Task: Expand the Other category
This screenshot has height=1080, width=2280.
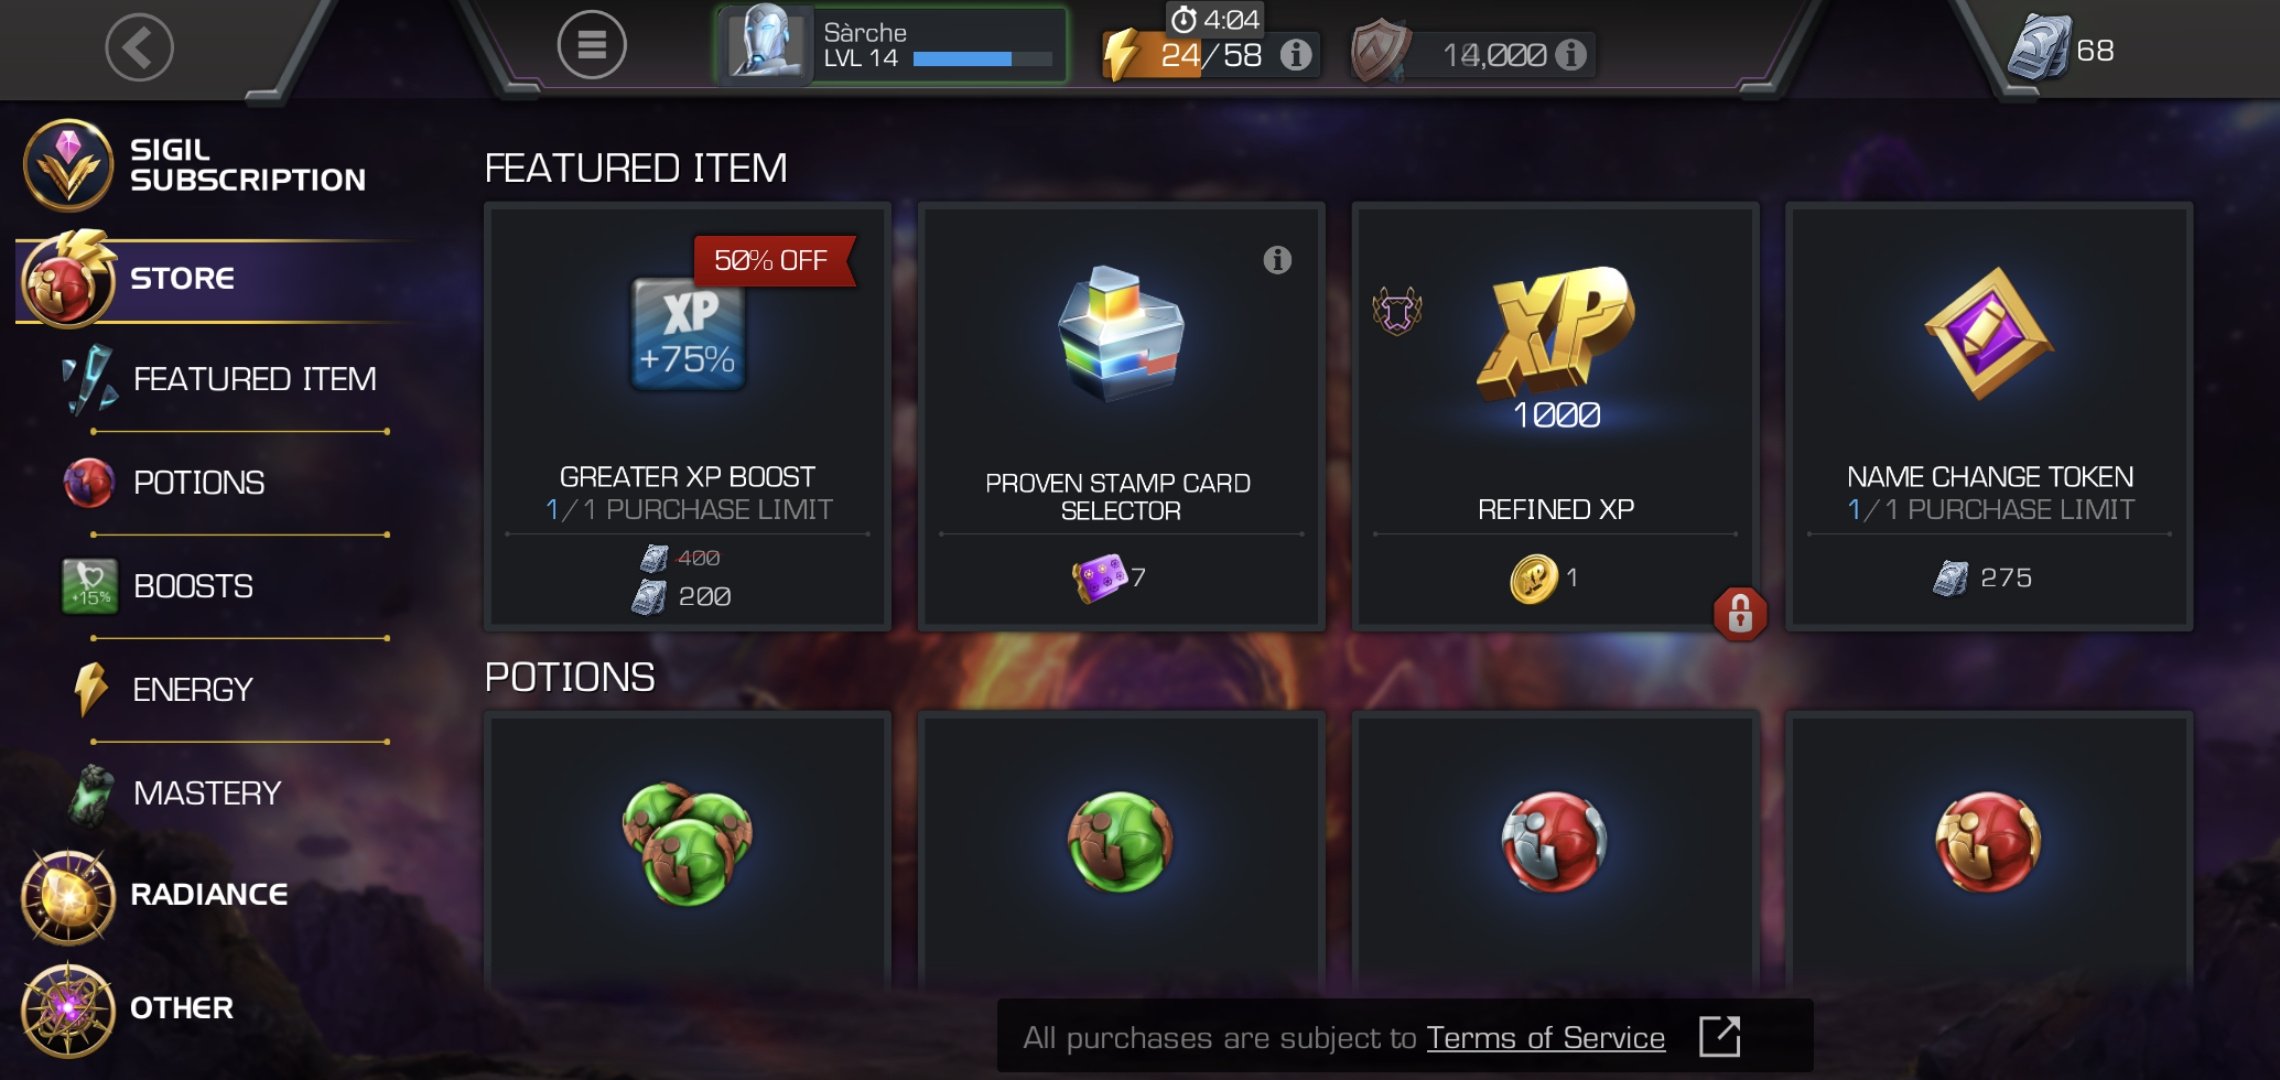Action: (130, 1008)
